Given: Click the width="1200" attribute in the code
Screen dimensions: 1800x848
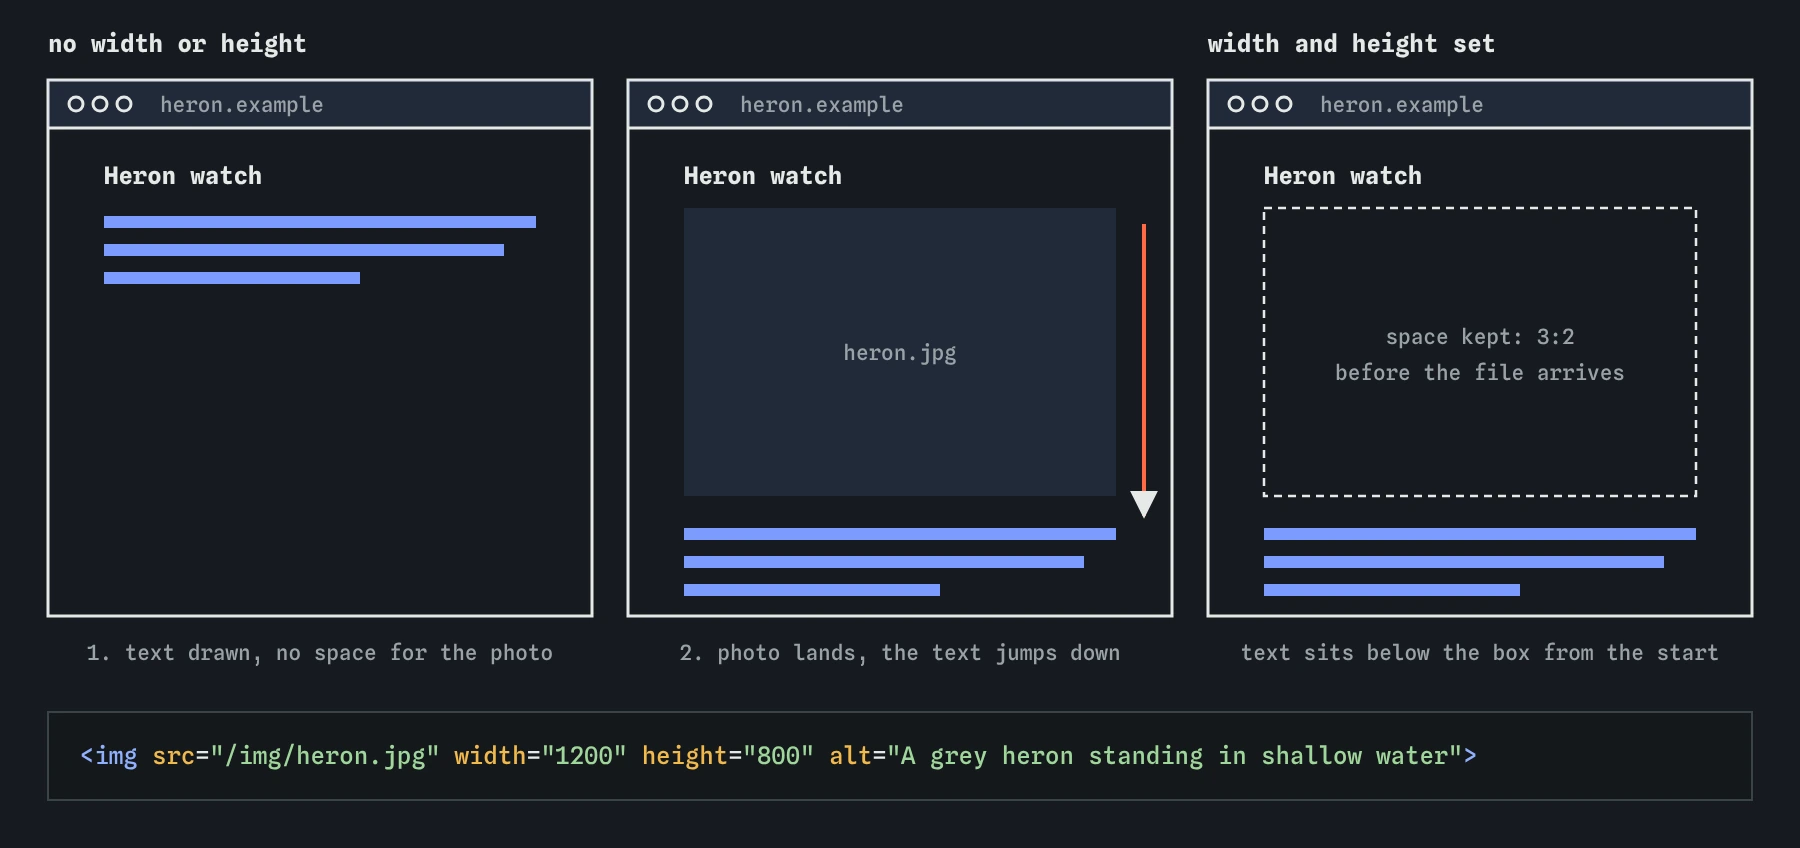Looking at the screenshot, I should (540, 756).
